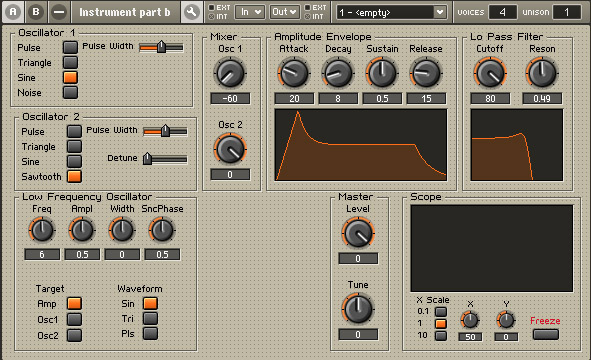Click the Scope X value 50
This screenshot has height=360, width=591.
(470, 337)
